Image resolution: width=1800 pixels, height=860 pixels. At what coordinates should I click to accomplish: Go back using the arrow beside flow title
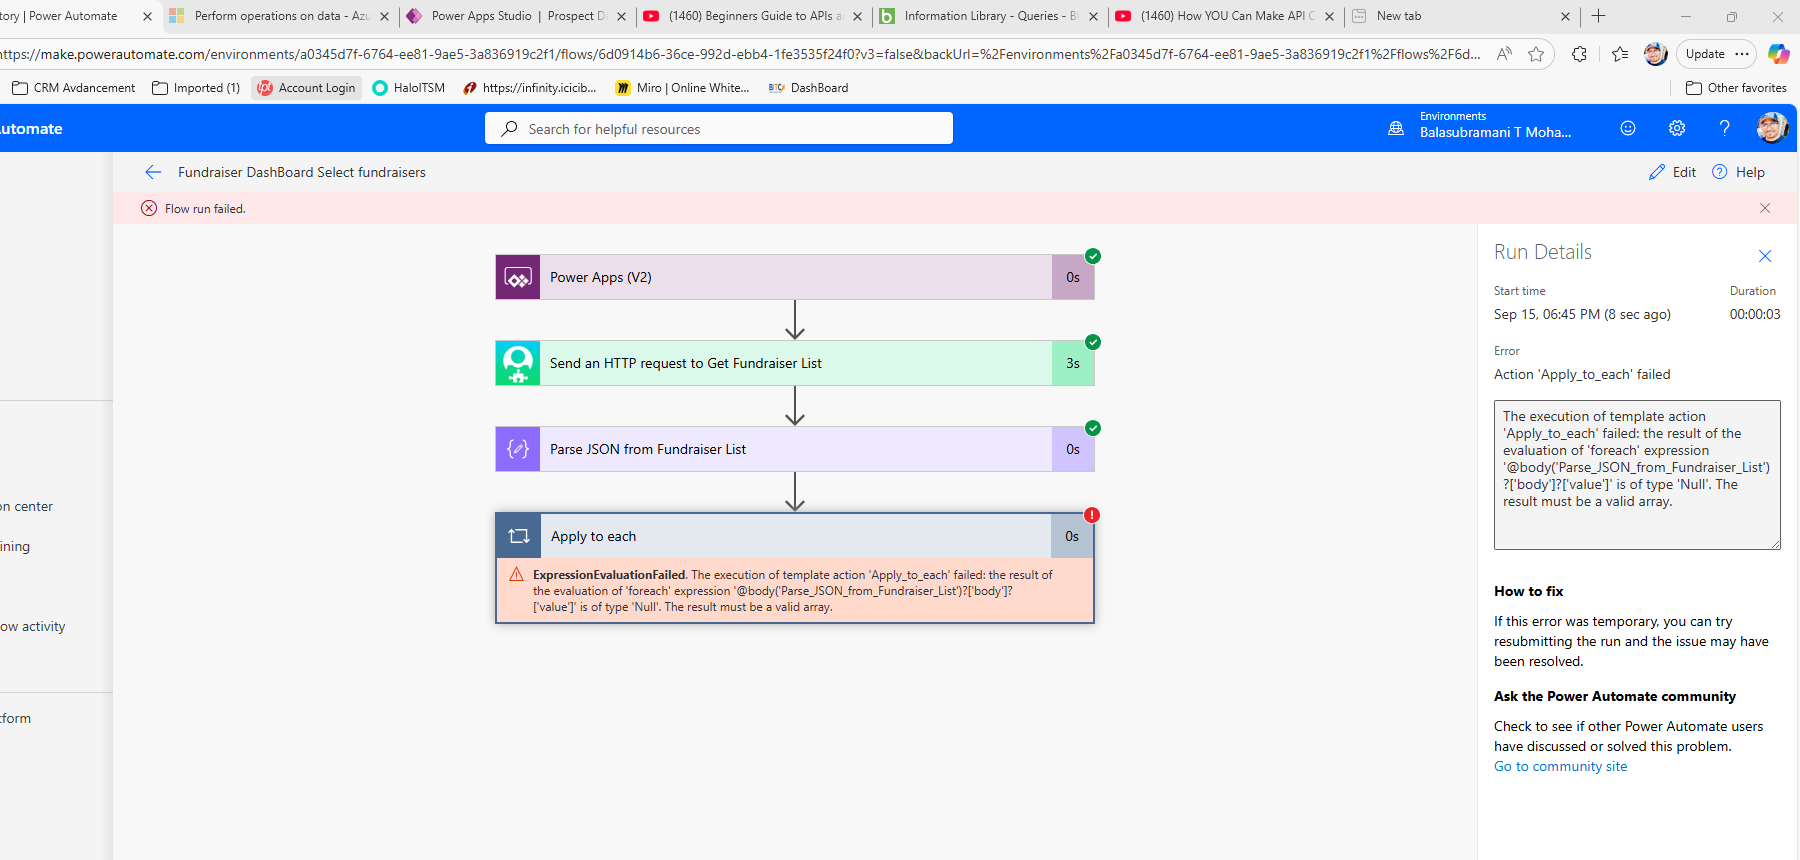(153, 172)
